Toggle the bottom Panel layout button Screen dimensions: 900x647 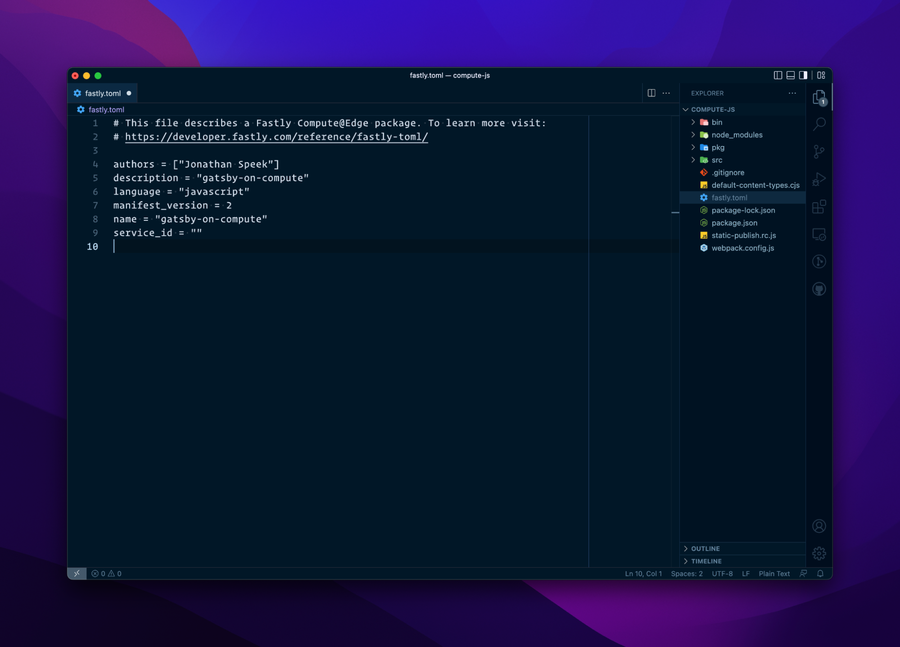[x=790, y=75]
